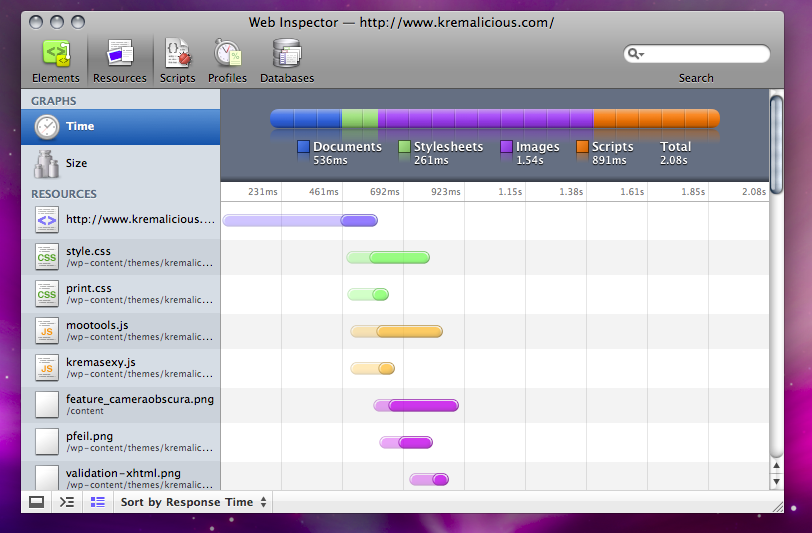The image size is (812, 533).
Task: Click the vertical scrollbar thumb
Action: click(776, 145)
